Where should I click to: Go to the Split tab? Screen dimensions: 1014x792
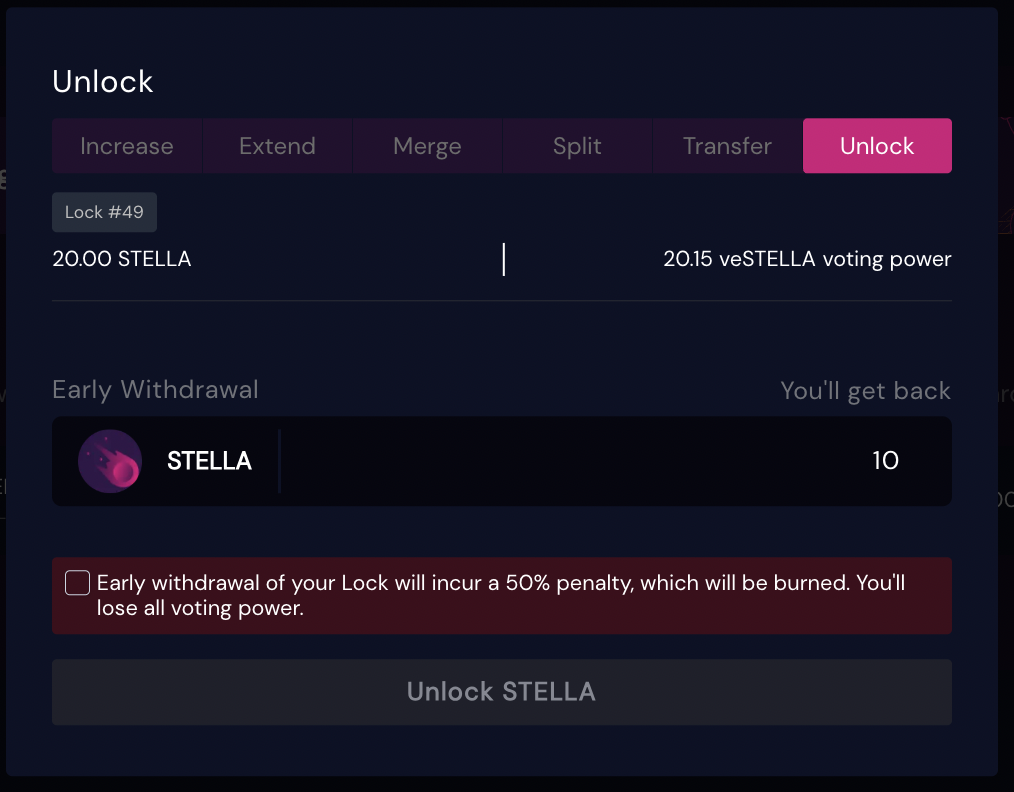click(577, 146)
